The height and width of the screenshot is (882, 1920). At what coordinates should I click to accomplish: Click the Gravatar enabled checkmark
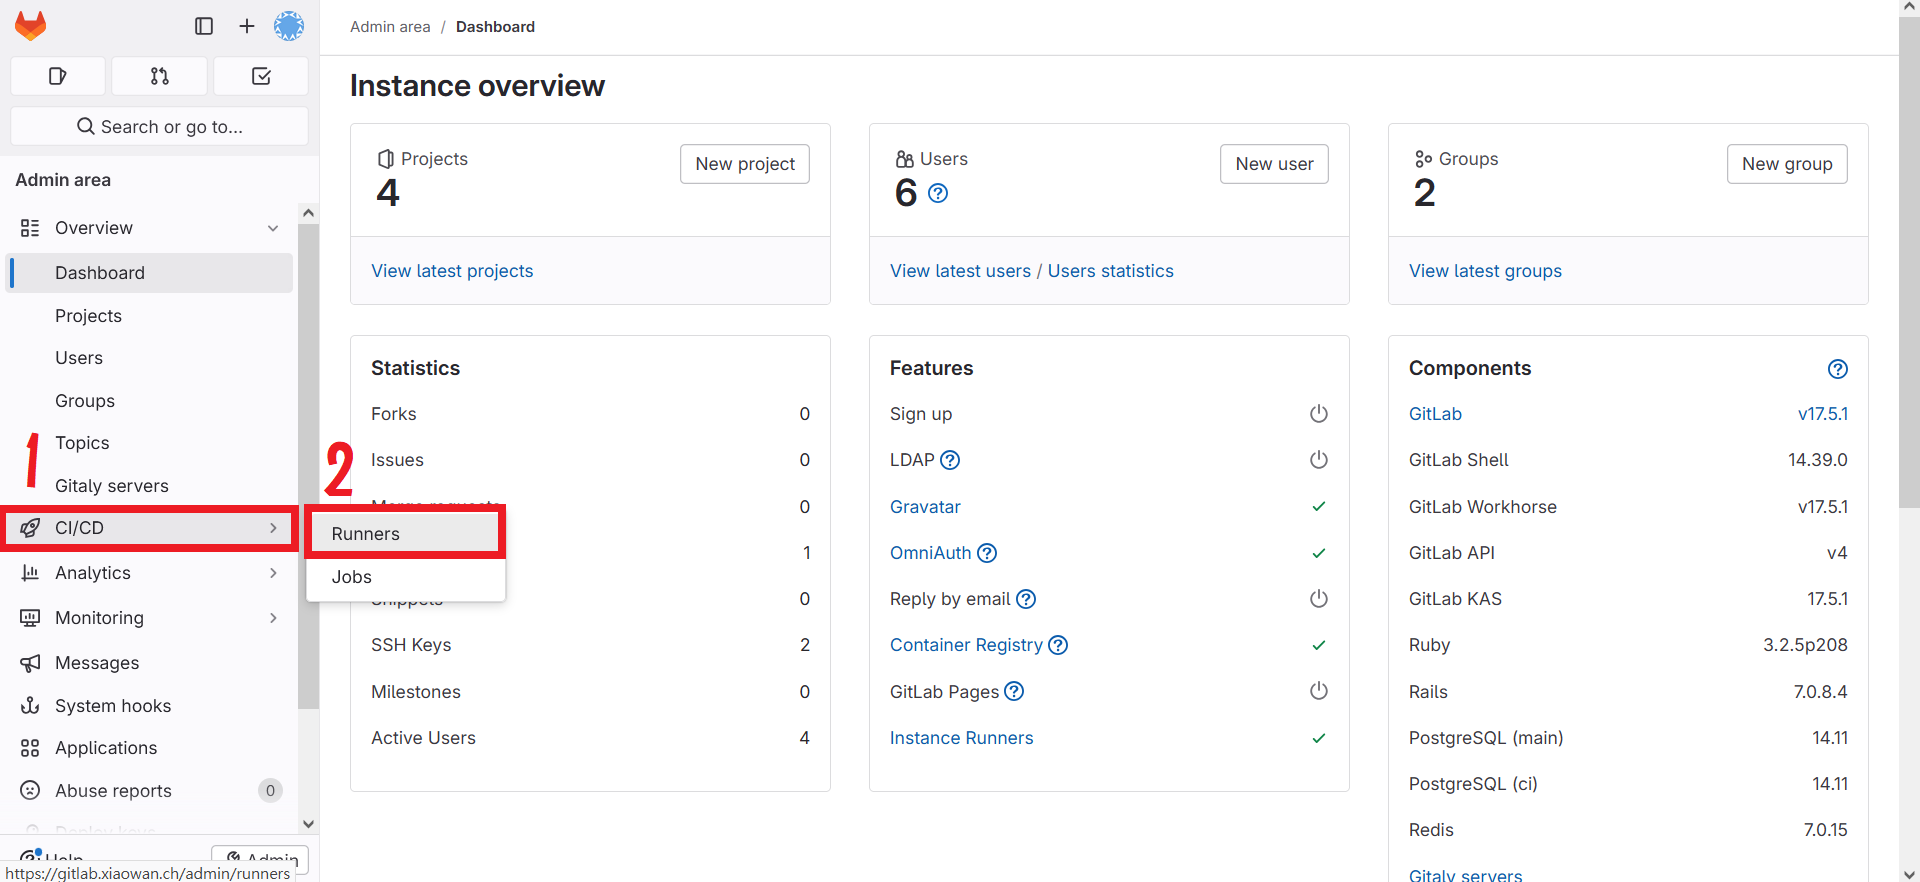coord(1319,507)
